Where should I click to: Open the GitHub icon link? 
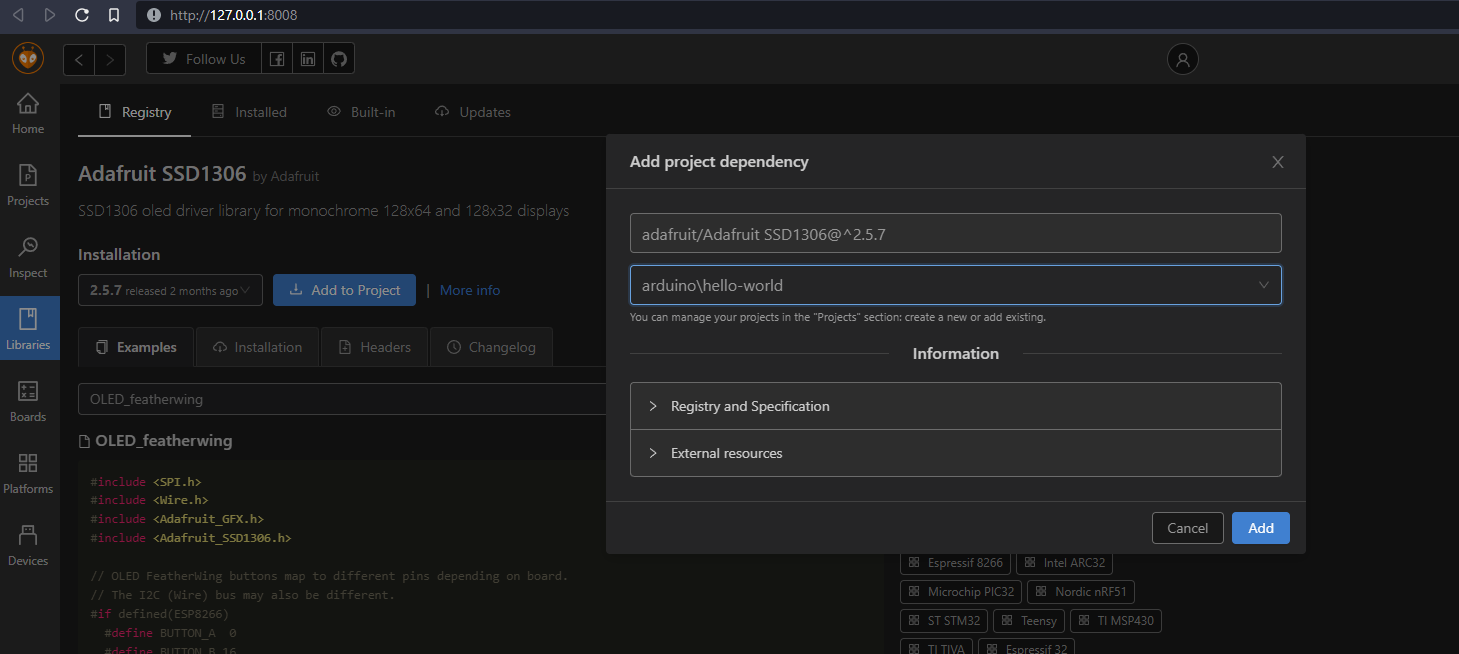339,59
